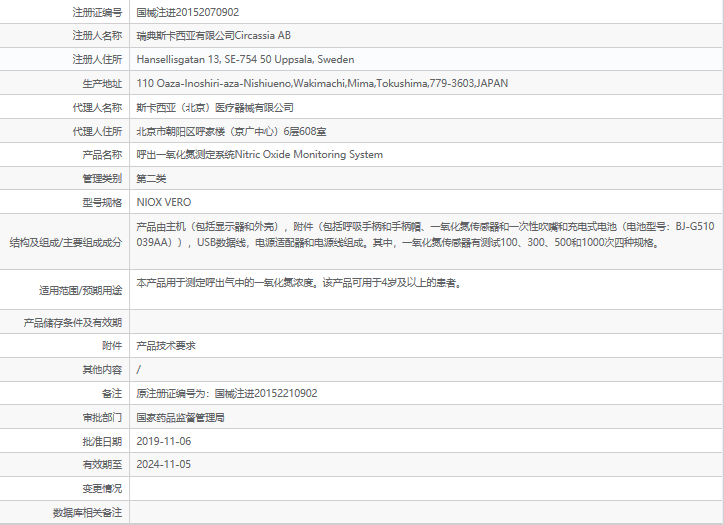Select the 生产地址 label

tap(102, 84)
